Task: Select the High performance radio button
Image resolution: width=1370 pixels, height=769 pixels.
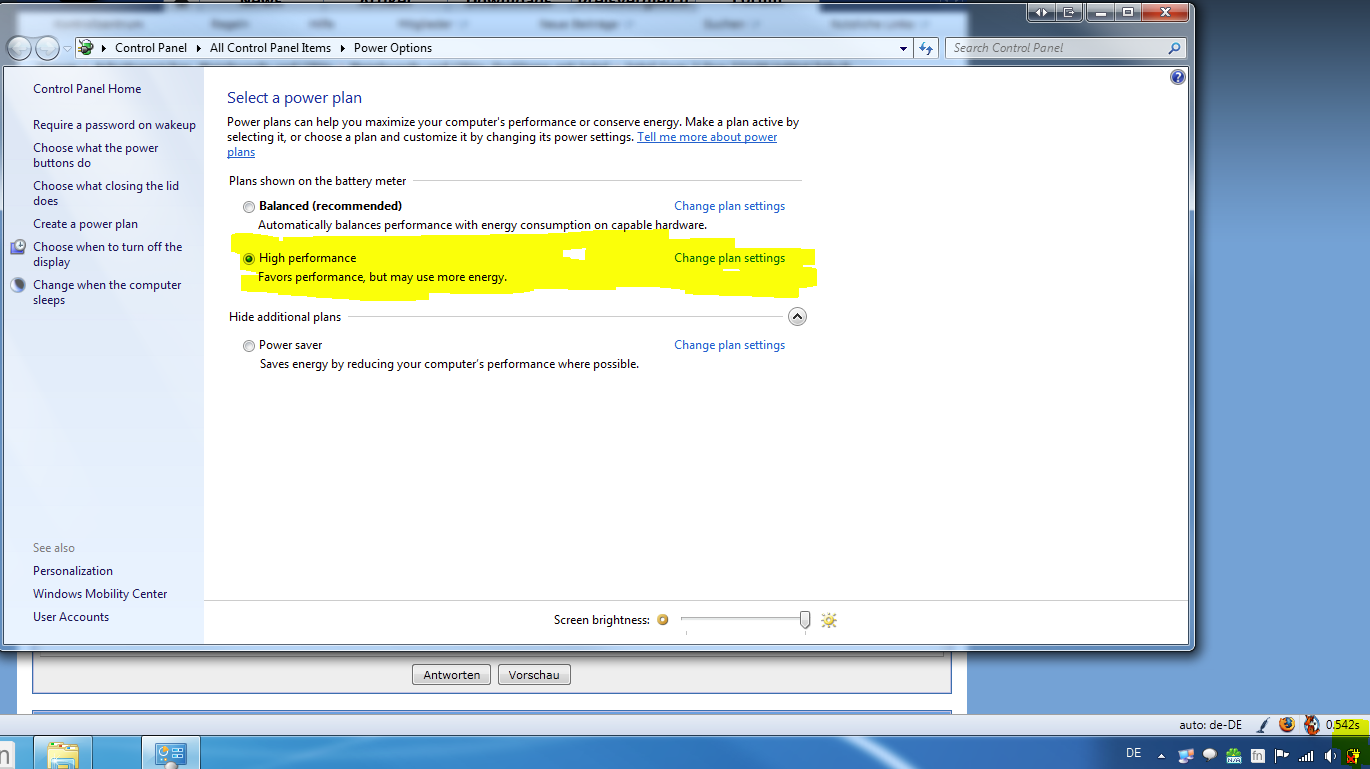Action: click(249, 258)
